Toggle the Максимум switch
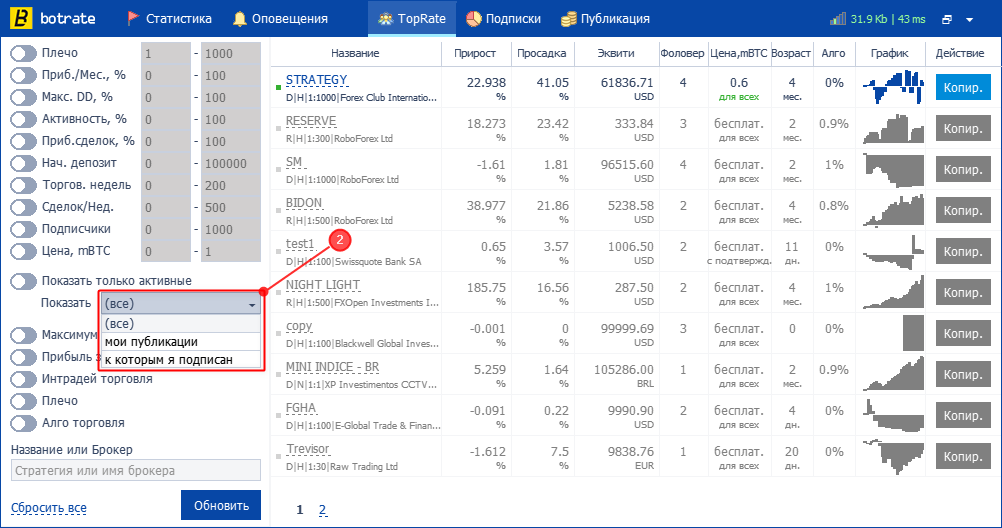The height and width of the screenshot is (528, 1002). (x=23, y=335)
